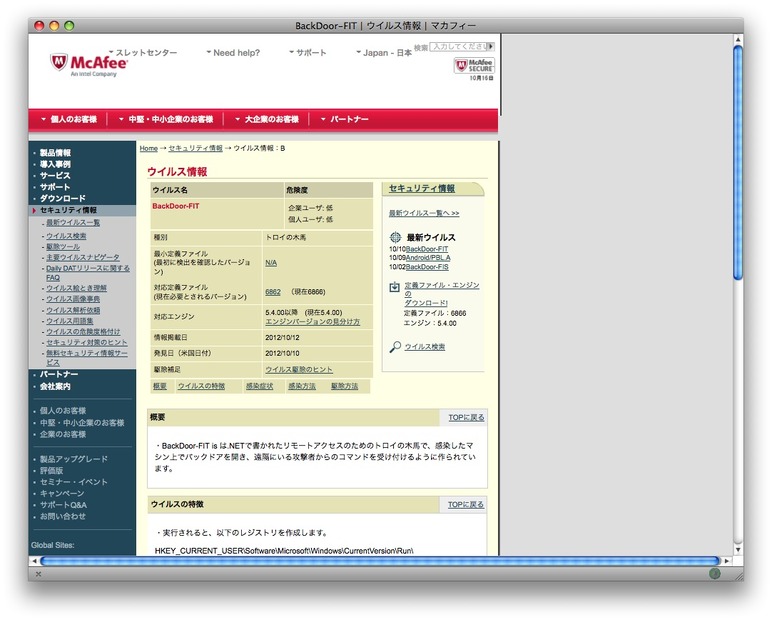
Task: Click the magnifier icon beside ウイルス検索
Action: [395, 347]
